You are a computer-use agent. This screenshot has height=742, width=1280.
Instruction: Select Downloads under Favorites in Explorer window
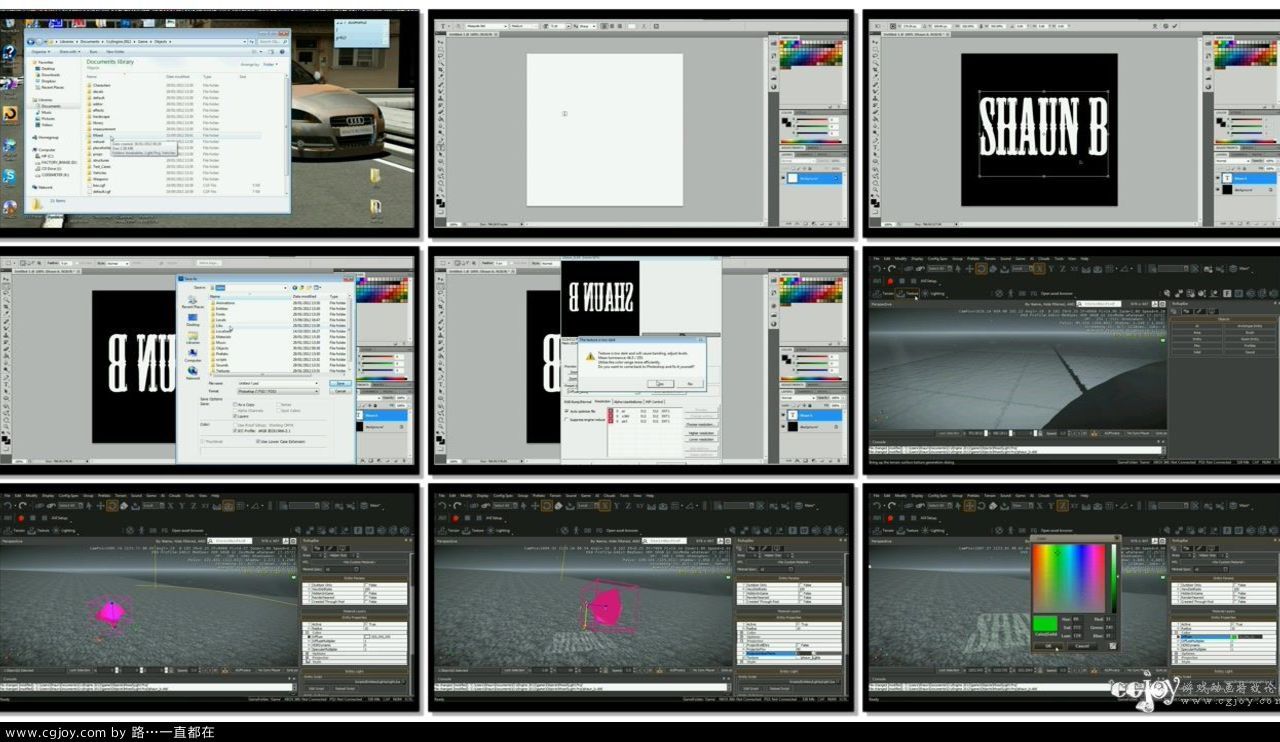click(50, 75)
